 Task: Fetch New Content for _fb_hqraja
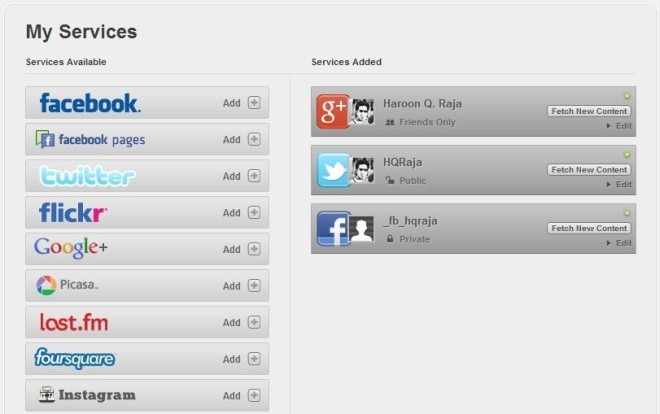click(589, 228)
